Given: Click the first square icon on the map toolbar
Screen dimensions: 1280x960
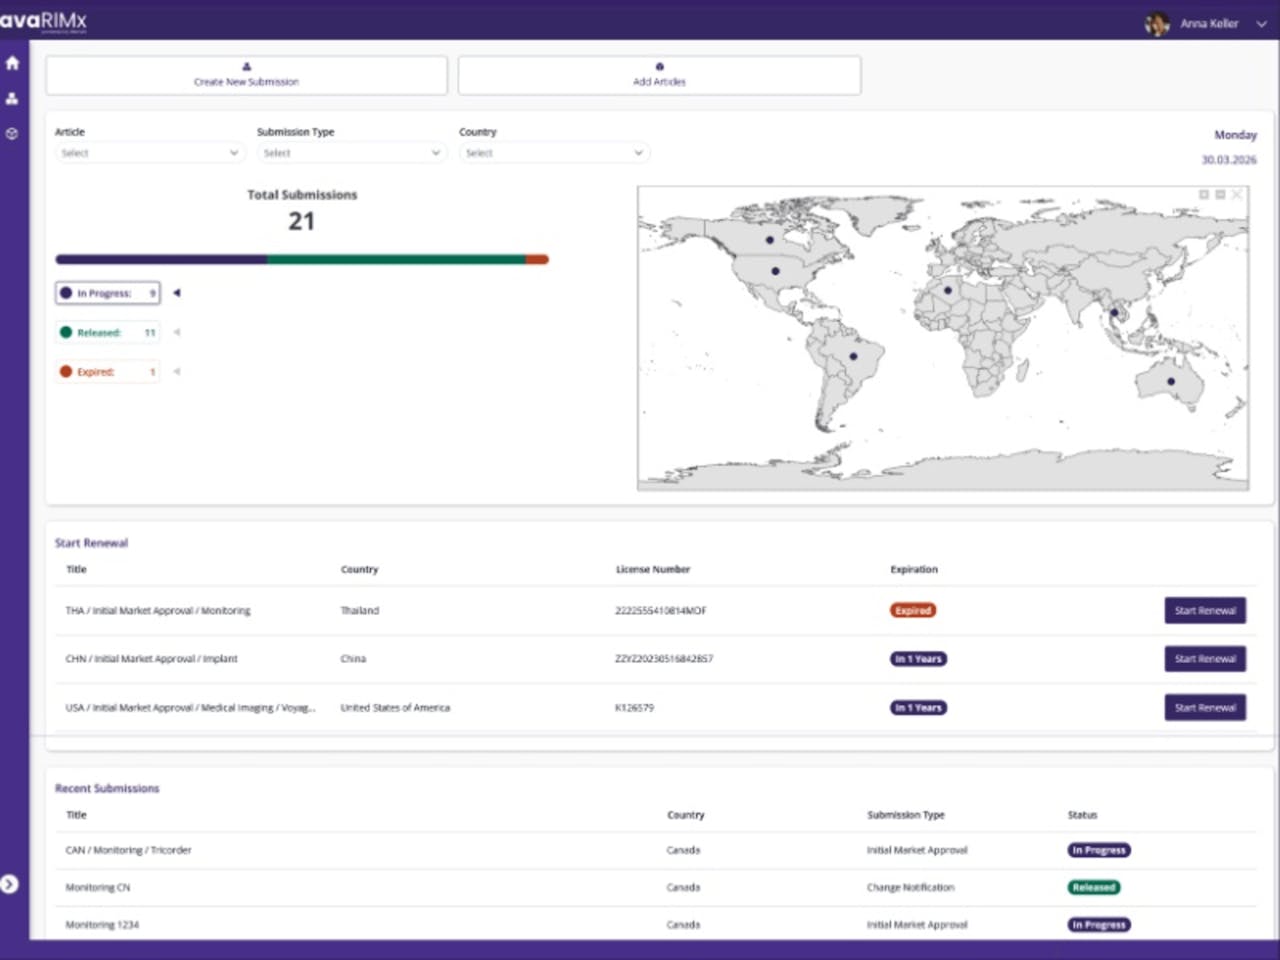Looking at the screenshot, I should tap(1204, 194).
